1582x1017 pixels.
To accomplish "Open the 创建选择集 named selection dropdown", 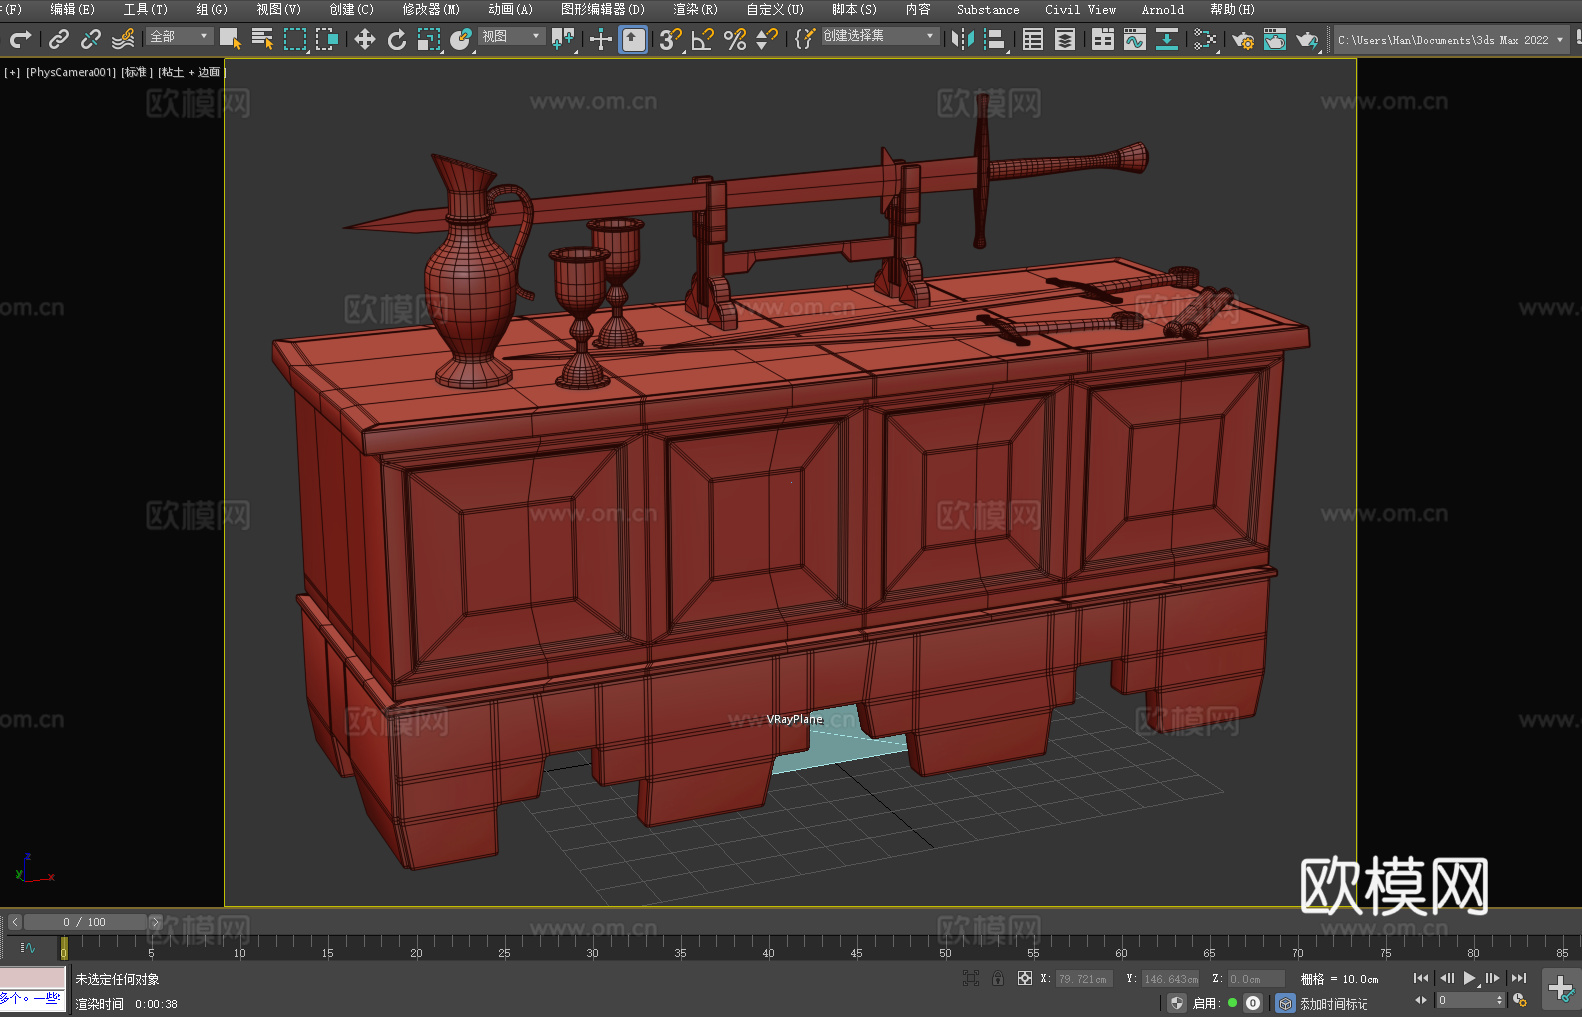I will coord(880,36).
